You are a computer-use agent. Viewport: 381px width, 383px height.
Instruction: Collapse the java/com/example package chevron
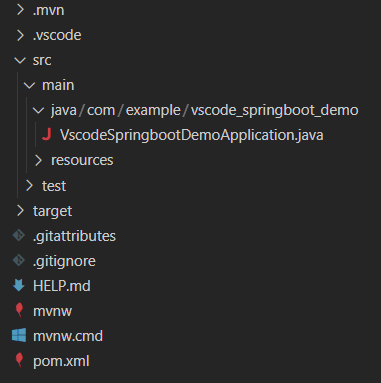[x=38, y=110]
